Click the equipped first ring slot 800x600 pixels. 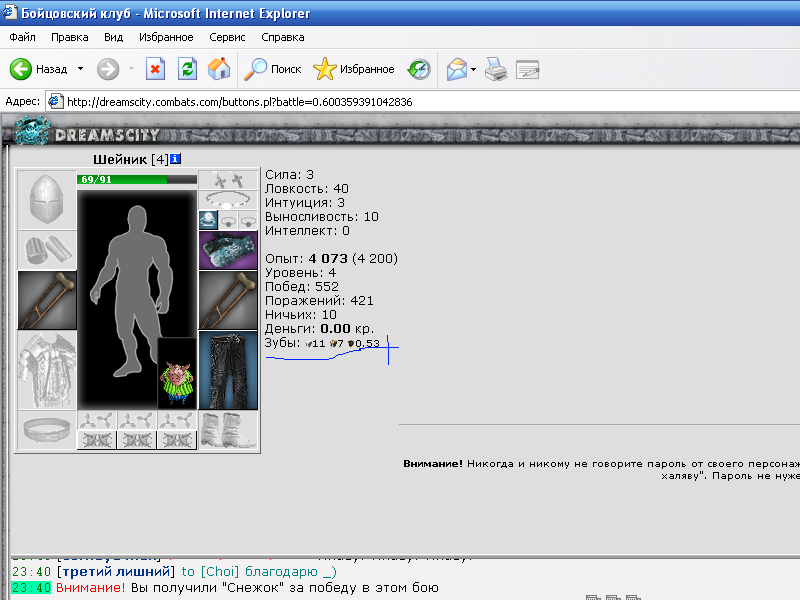[208, 220]
